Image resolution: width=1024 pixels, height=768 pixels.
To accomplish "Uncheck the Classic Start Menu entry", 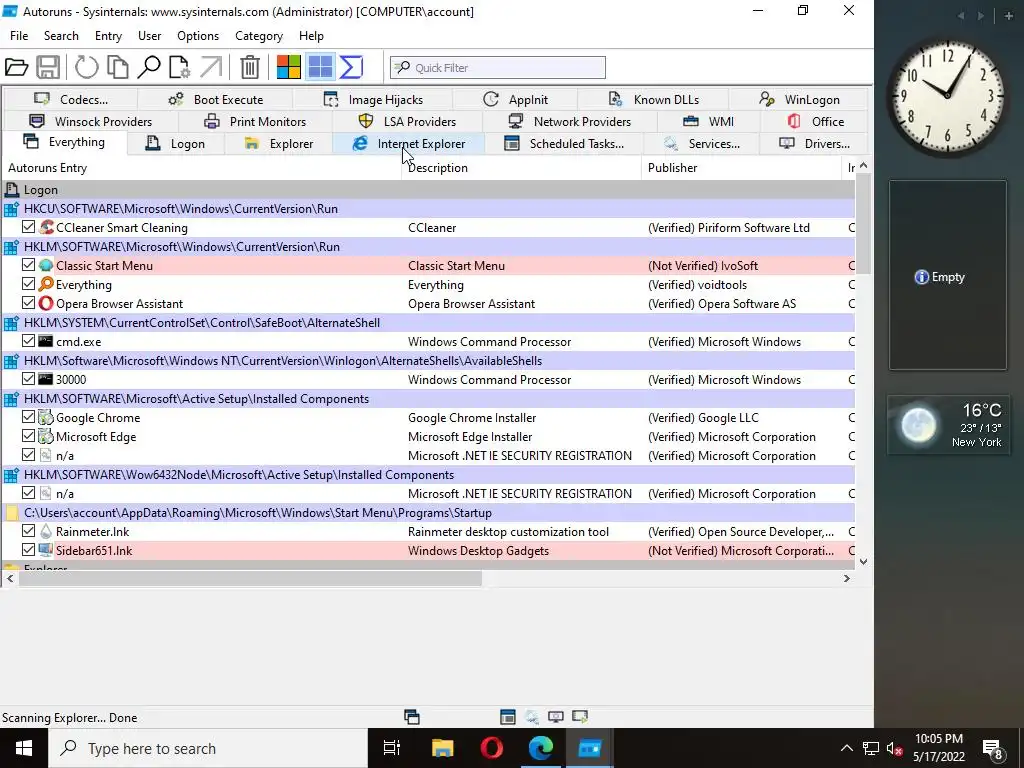I will coord(28,265).
